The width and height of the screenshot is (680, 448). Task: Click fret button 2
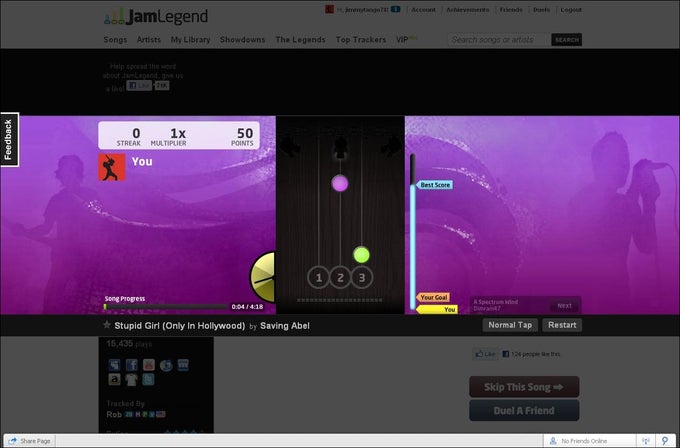pyautogui.click(x=340, y=278)
